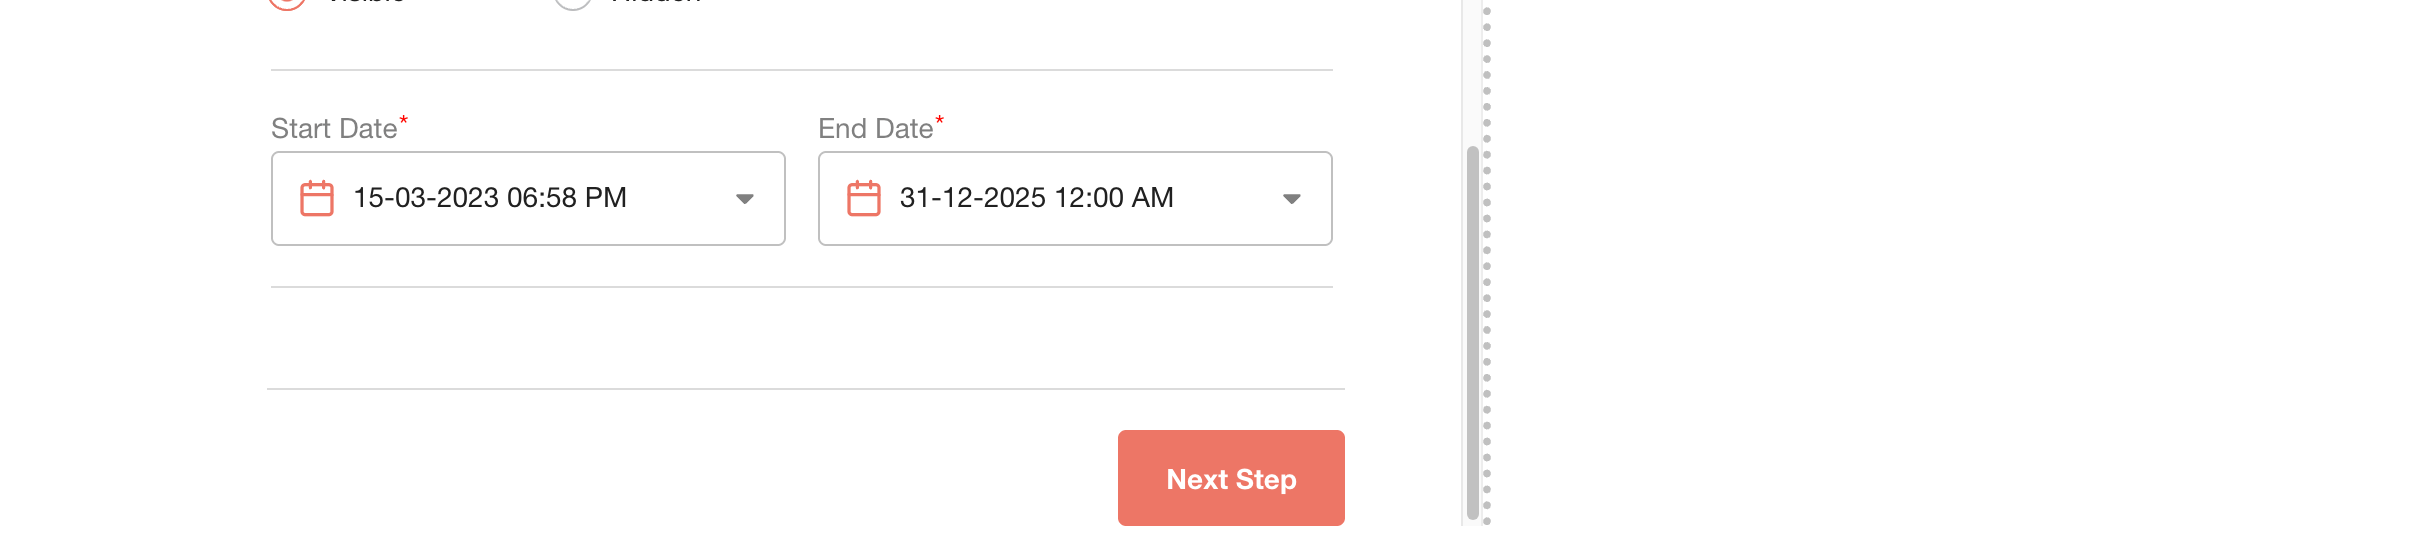This screenshot has width=2428, height=548.
Task: Grab the vertical scrollbar thumb
Action: coord(1472,333)
